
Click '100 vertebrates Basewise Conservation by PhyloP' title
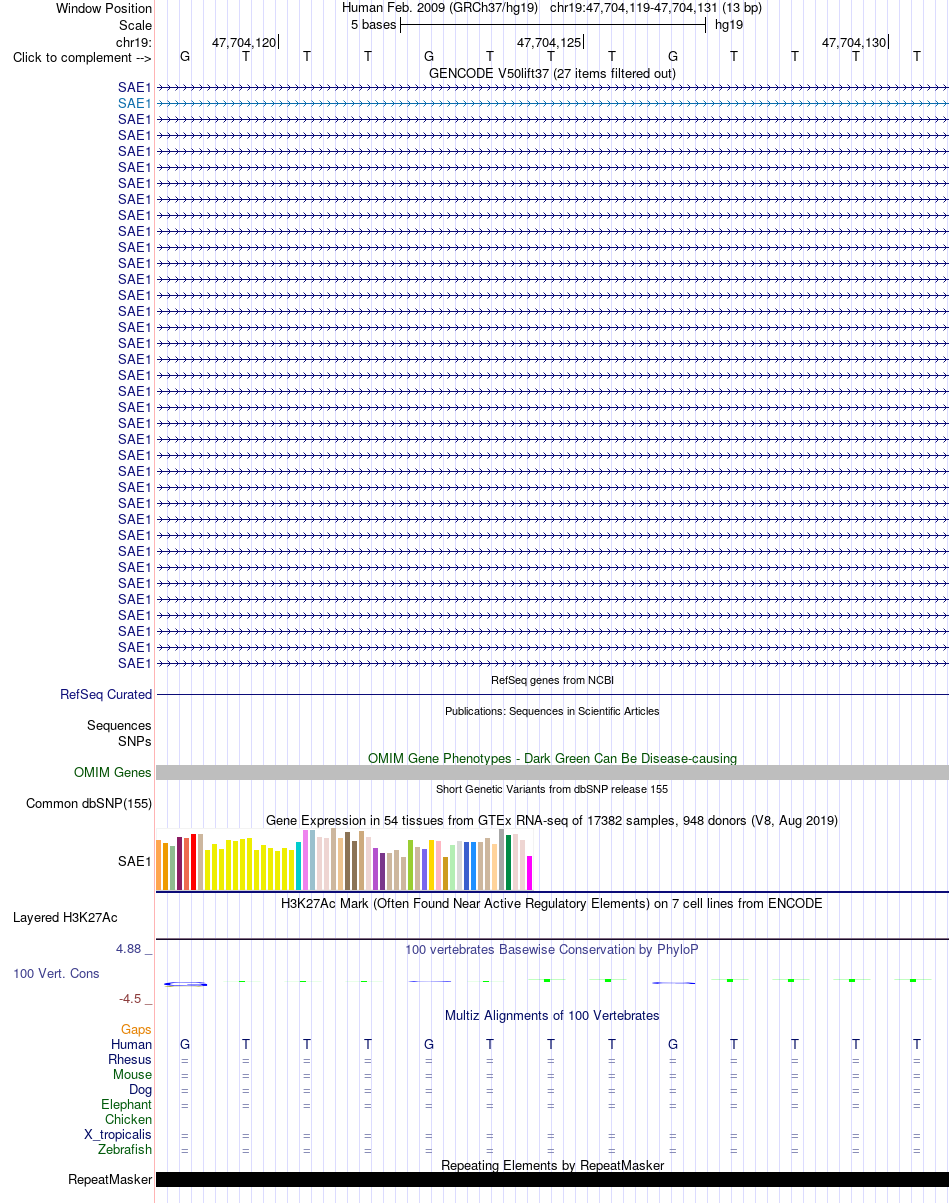coord(552,949)
